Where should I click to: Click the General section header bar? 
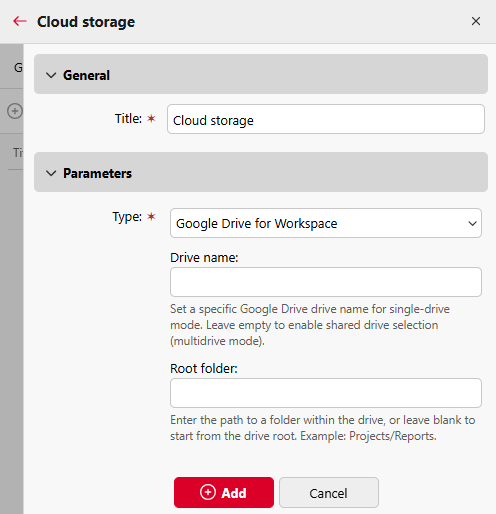[x=261, y=74]
